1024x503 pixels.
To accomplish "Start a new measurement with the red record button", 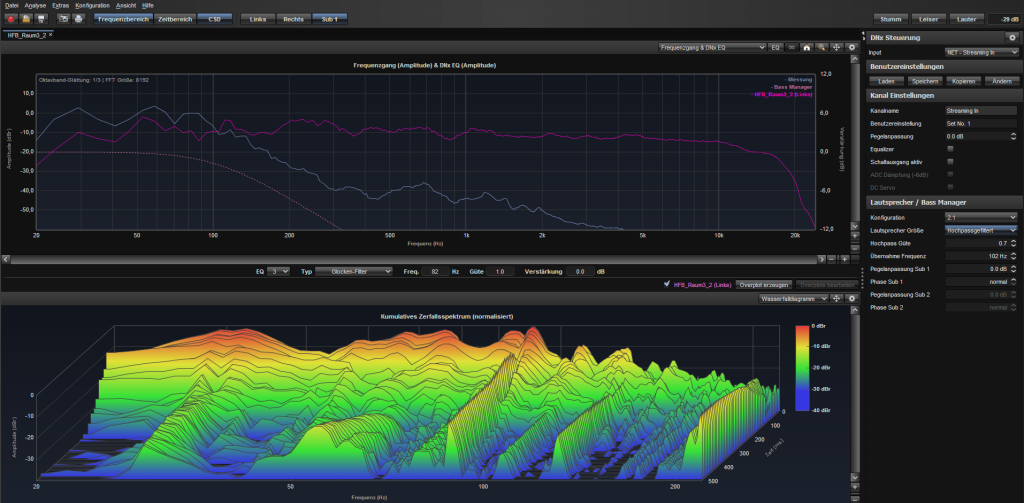I will (x=11, y=19).
